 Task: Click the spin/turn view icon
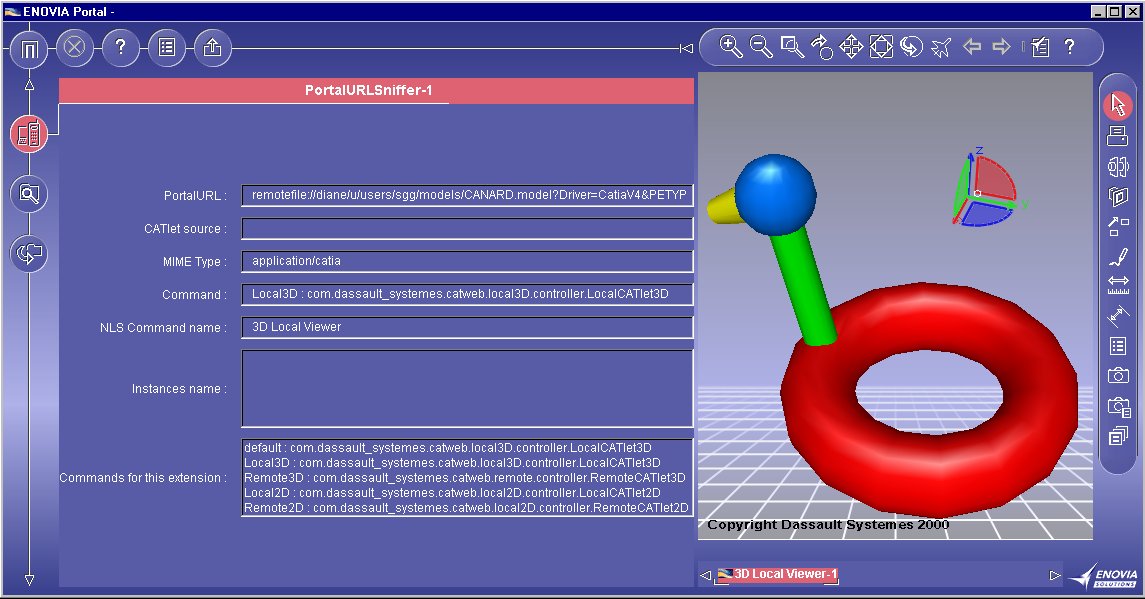pyautogui.click(x=911, y=47)
